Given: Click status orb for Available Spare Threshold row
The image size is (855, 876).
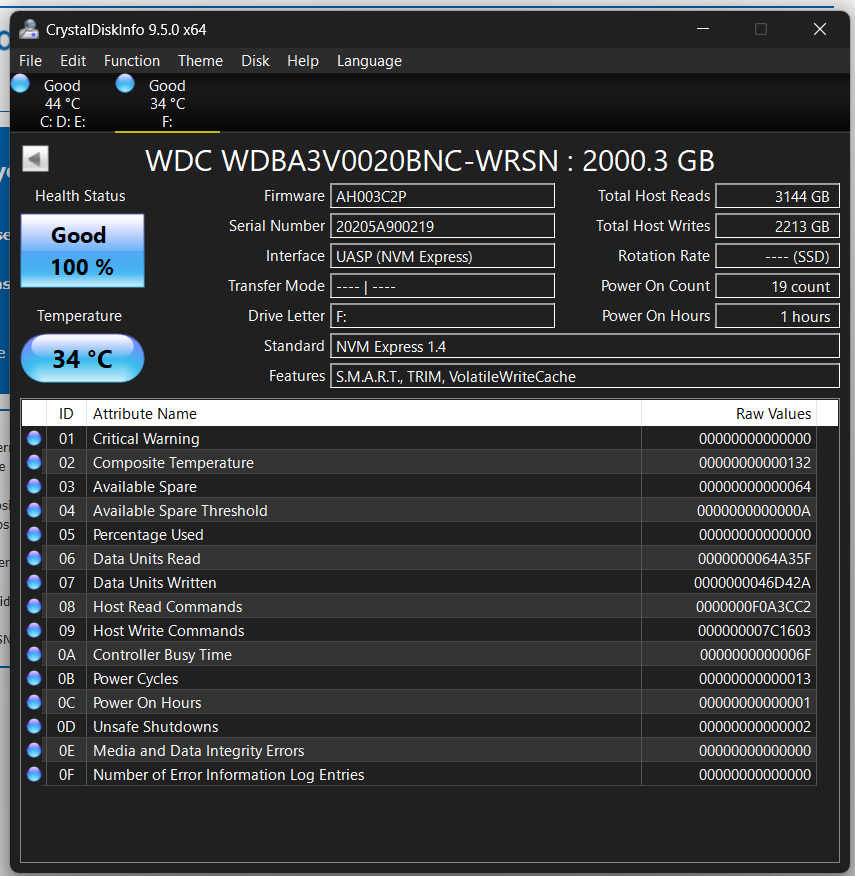Looking at the screenshot, I should coord(34,511).
